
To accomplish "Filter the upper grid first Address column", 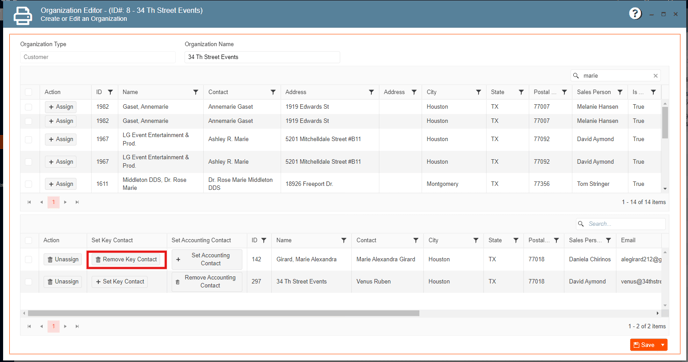I will tap(371, 92).
